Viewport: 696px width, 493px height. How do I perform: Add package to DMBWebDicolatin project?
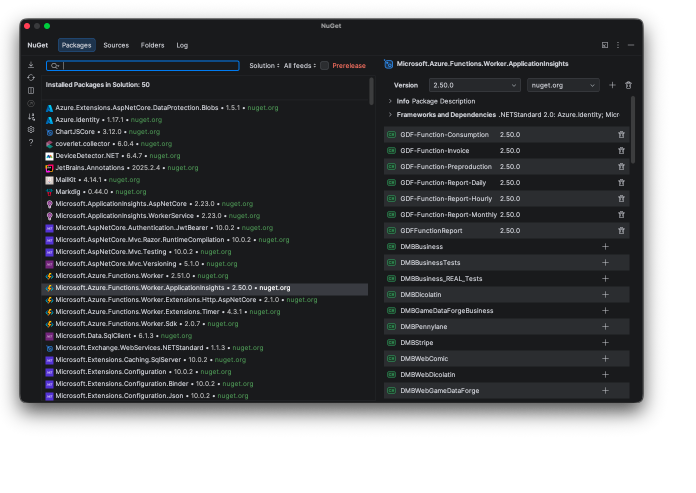point(605,374)
